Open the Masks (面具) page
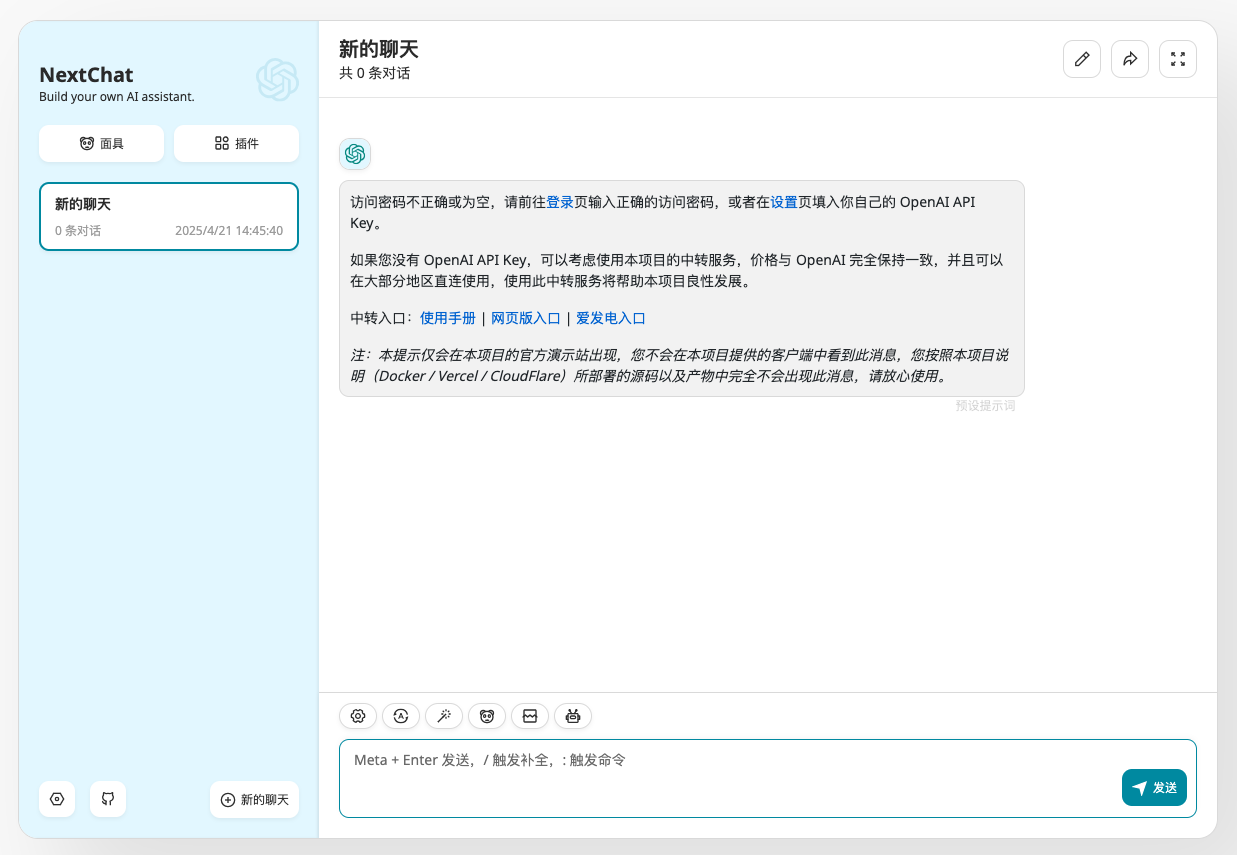The width and height of the screenshot is (1237, 855). pos(101,143)
